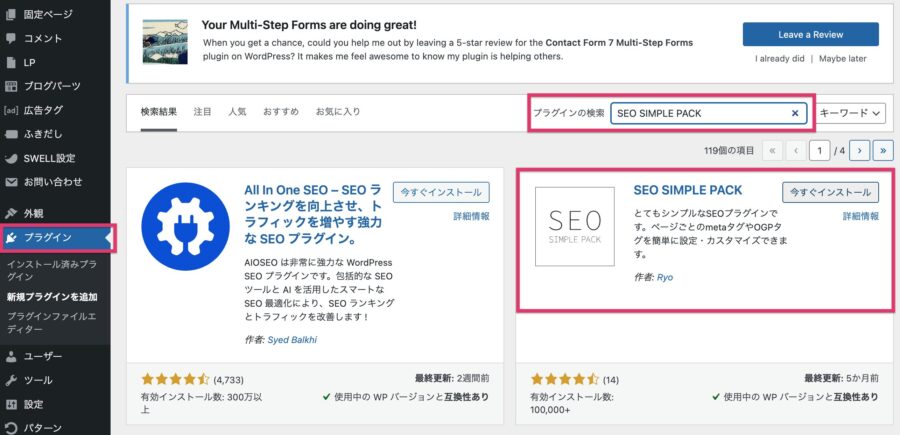900x435 pixels.
Task: Open the SEO SIMPLE PACK title link
Action: click(688, 190)
